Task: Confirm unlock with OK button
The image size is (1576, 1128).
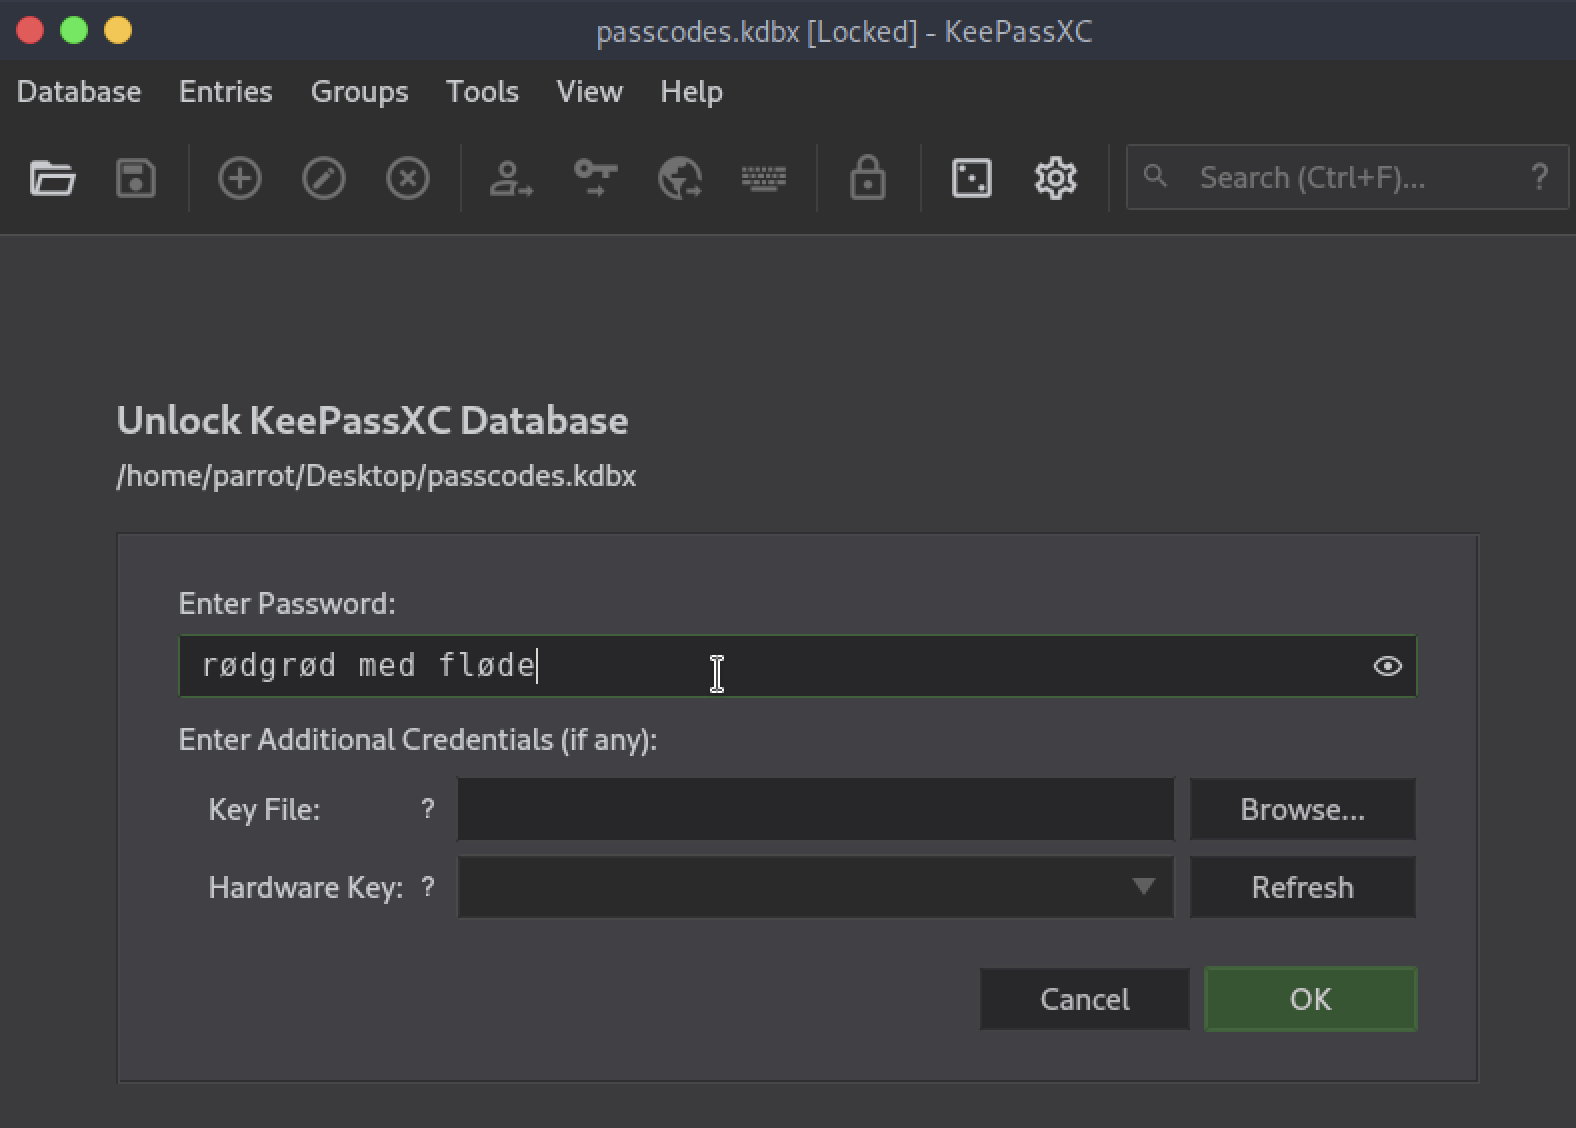Action: coord(1311,999)
